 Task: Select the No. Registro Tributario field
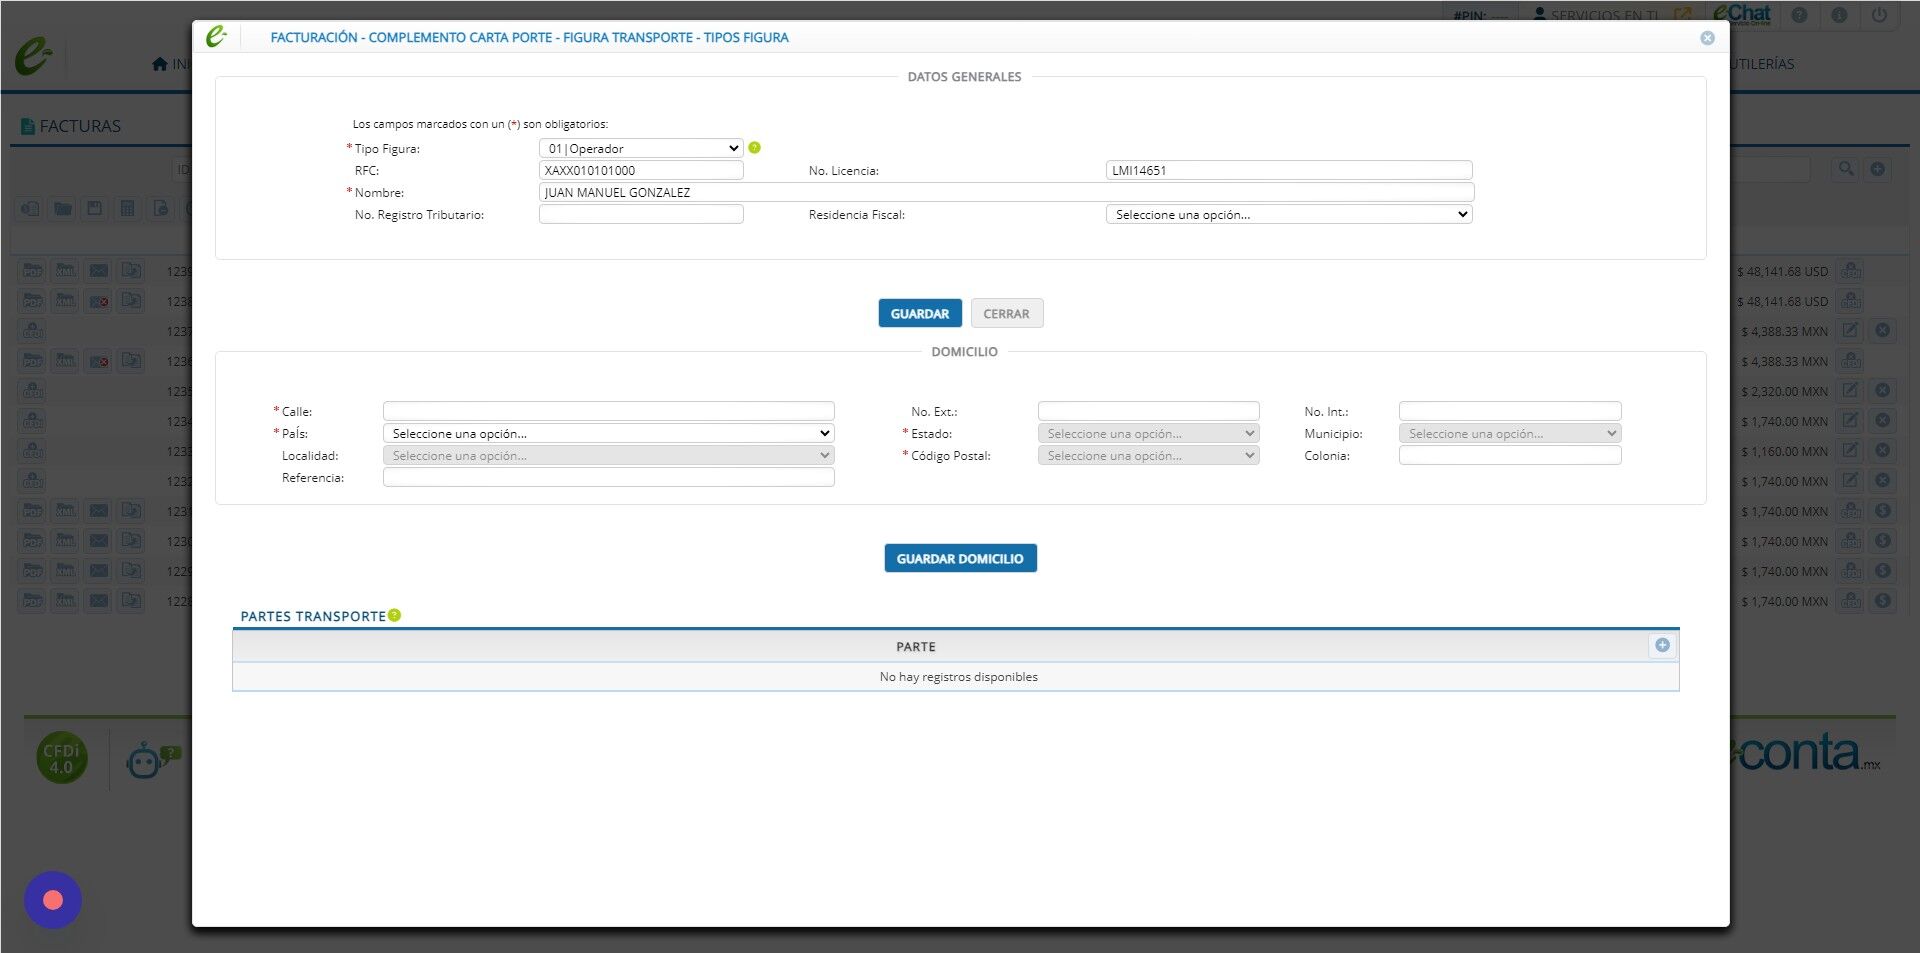click(641, 214)
